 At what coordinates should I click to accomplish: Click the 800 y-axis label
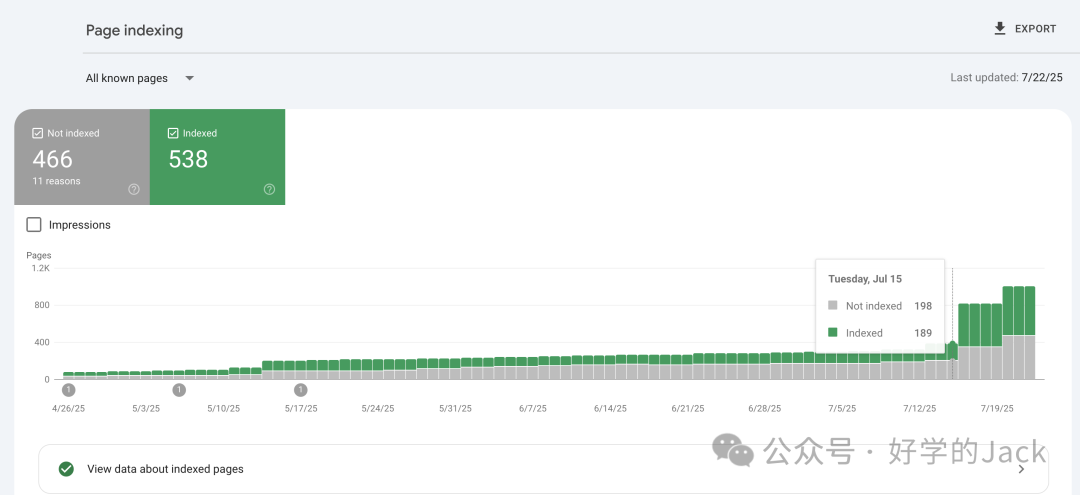click(x=42, y=305)
